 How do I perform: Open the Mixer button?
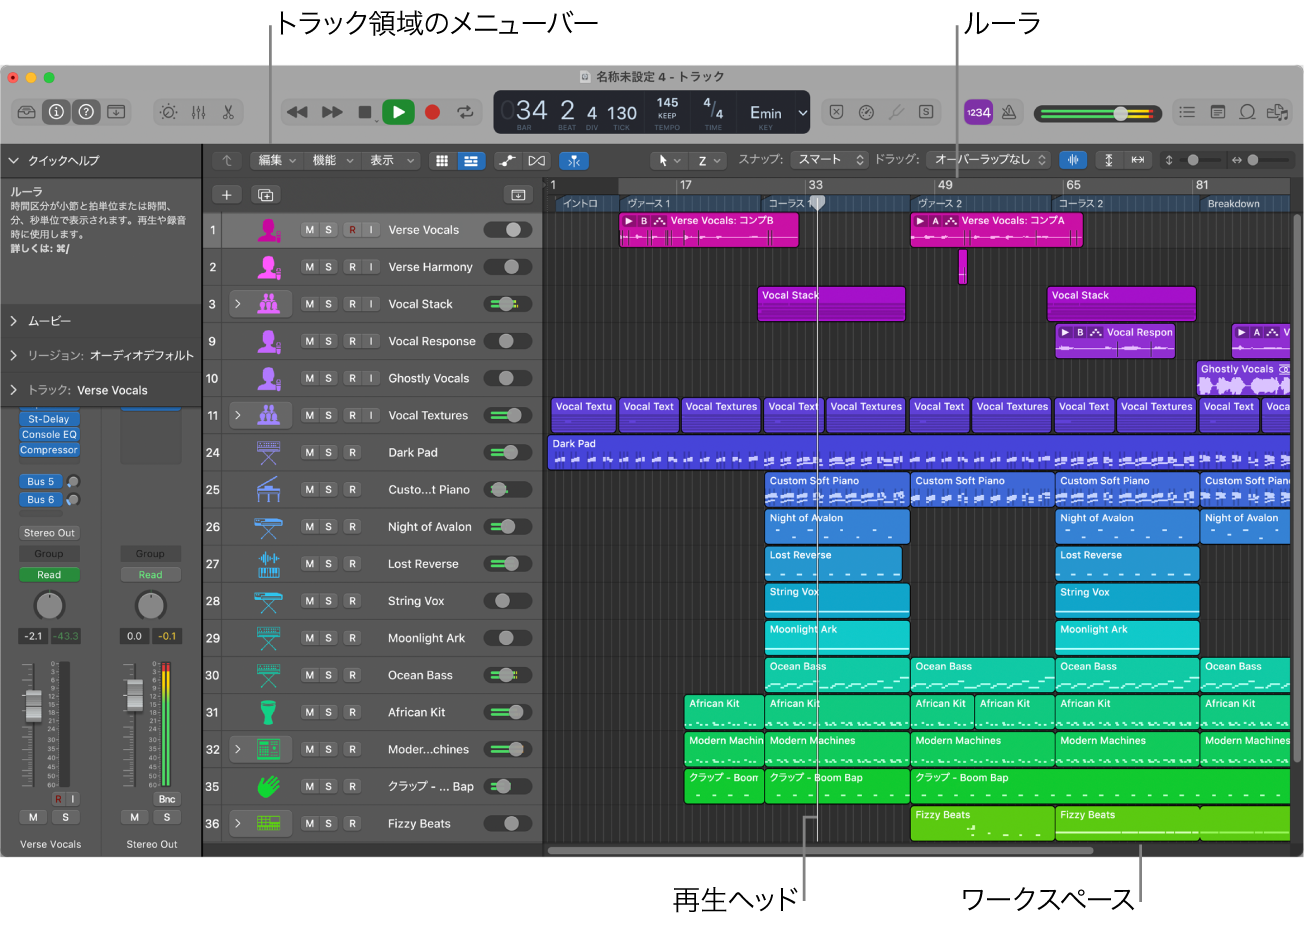[198, 112]
